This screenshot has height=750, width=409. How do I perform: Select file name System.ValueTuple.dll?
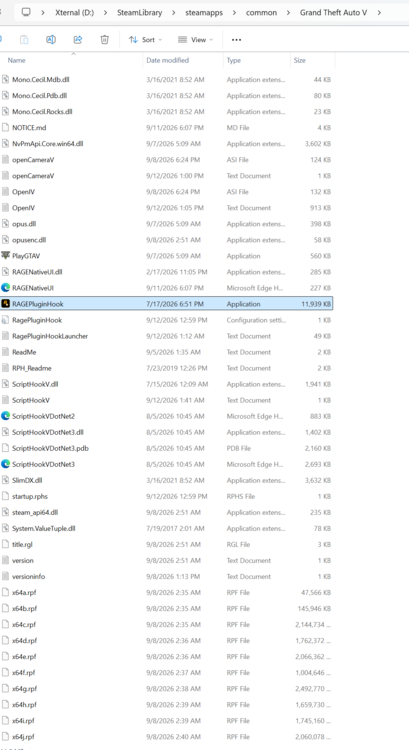(44, 528)
